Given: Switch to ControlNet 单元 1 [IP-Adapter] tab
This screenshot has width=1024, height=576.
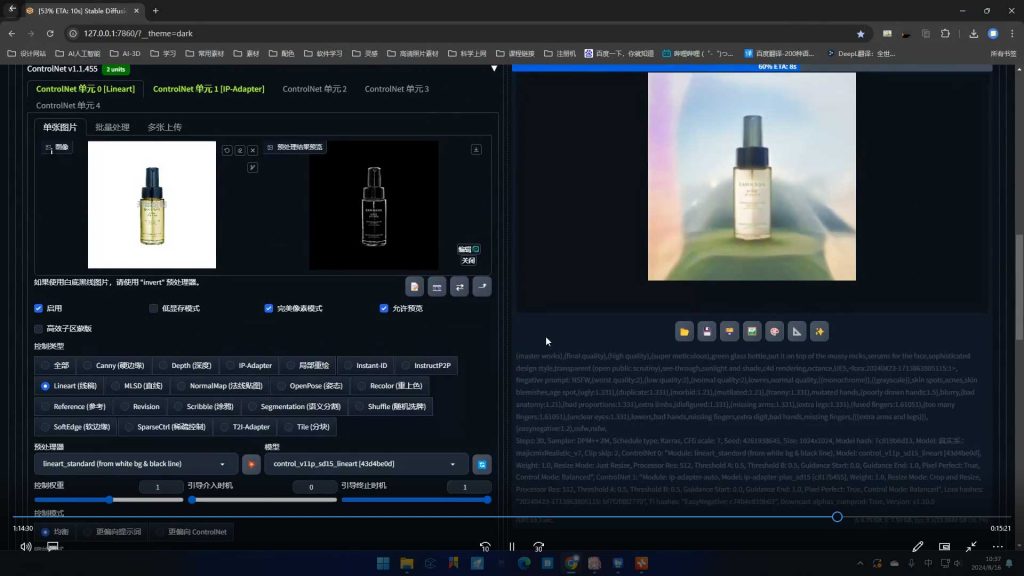Looking at the screenshot, I should [208, 89].
